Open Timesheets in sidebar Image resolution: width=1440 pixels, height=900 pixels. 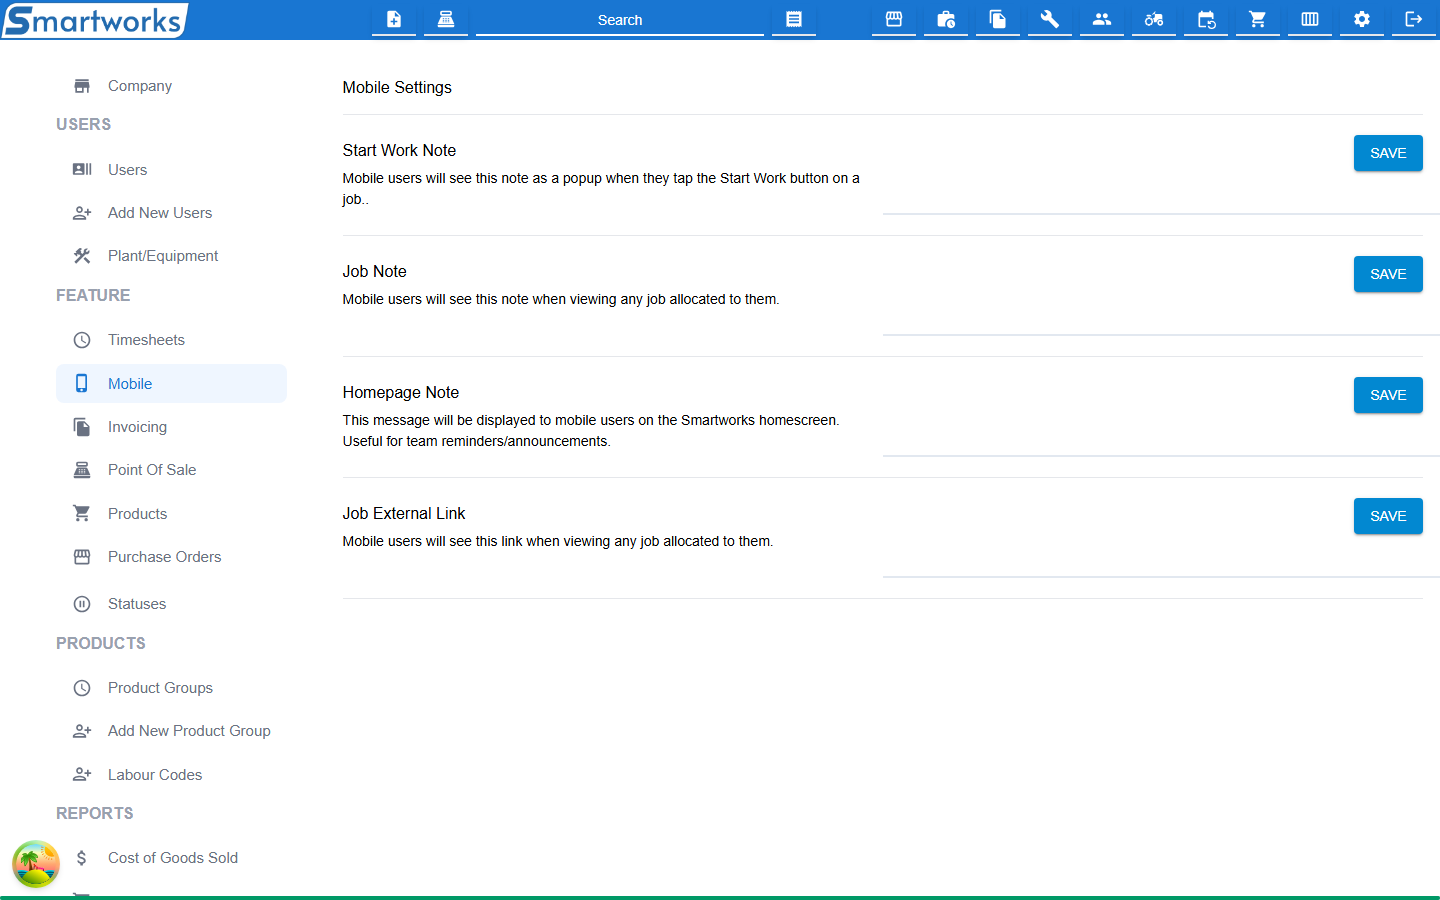(x=171, y=340)
